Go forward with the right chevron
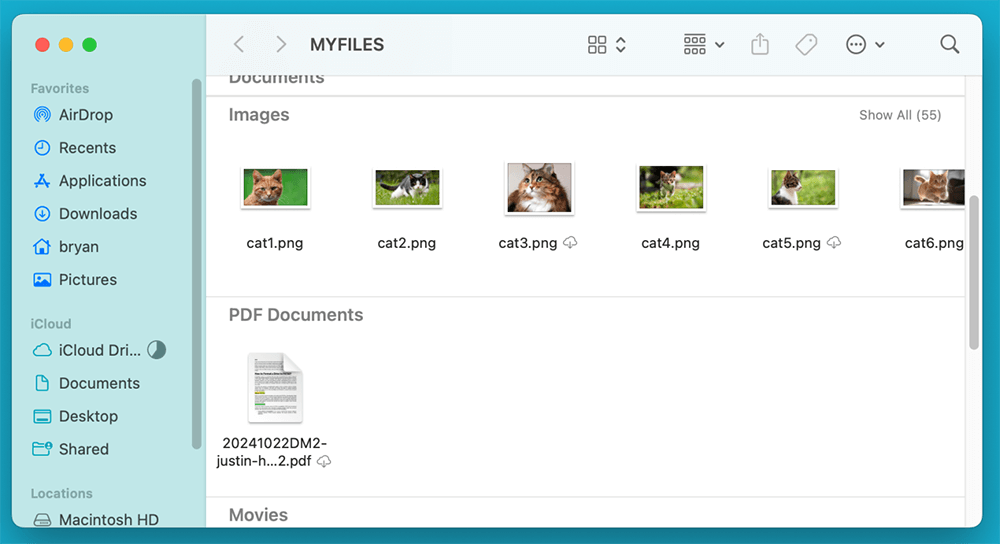Screen dimensions: 1000x544 [x=281, y=45]
